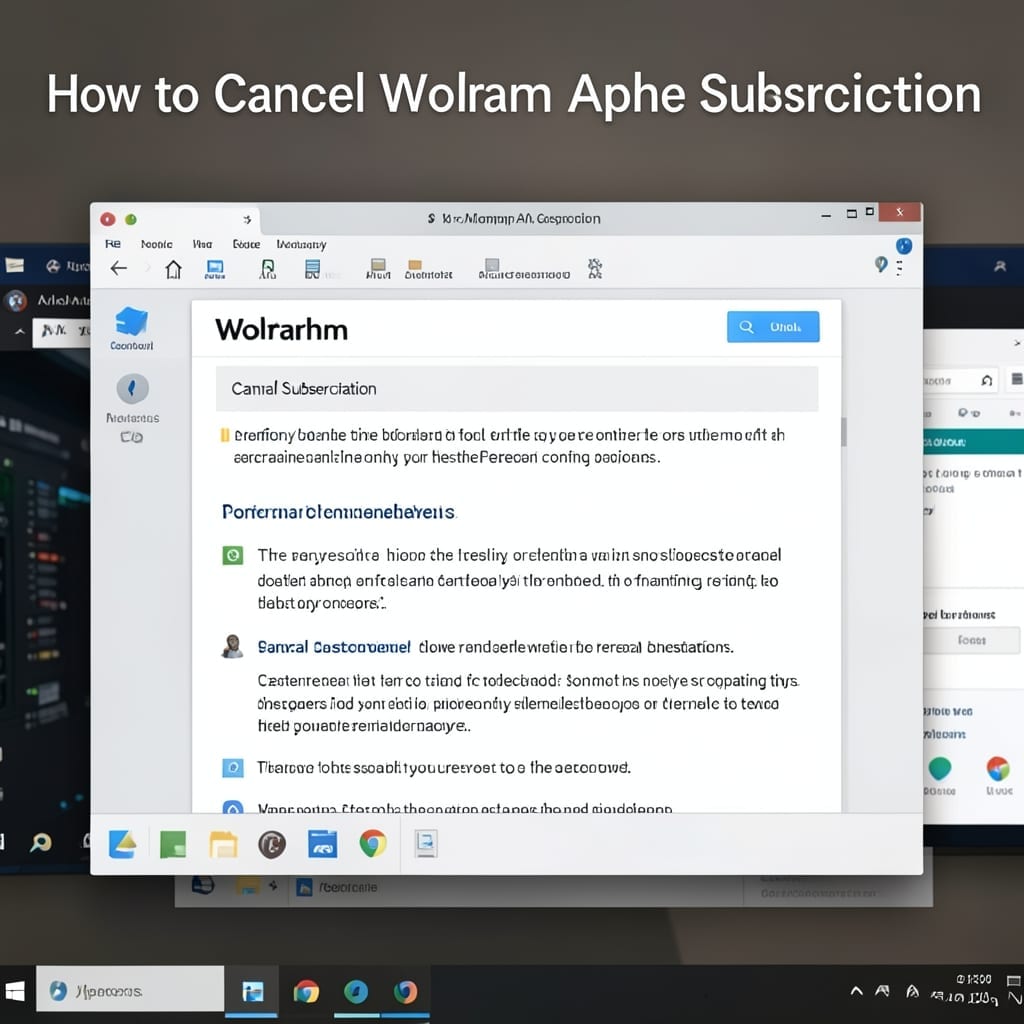Screen dimensions: 1024x1024
Task: Click the blue Porfermar section heading link
Action: tap(338, 512)
